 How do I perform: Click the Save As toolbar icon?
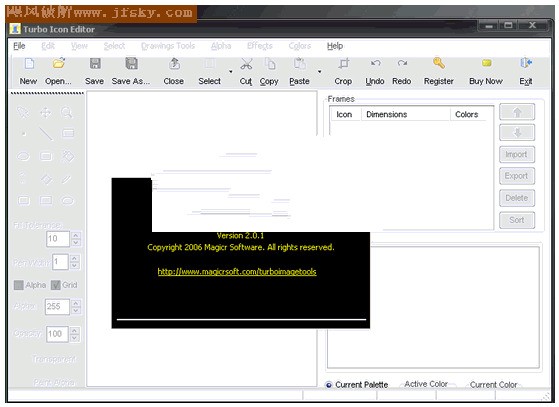pyautogui.click(x=131, y=63)
